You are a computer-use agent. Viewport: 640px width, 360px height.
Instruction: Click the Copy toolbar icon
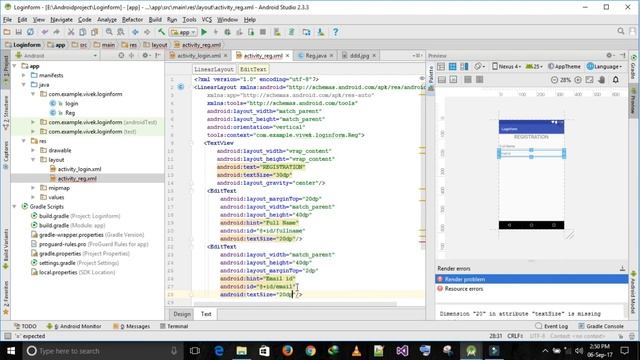[82, 32]
